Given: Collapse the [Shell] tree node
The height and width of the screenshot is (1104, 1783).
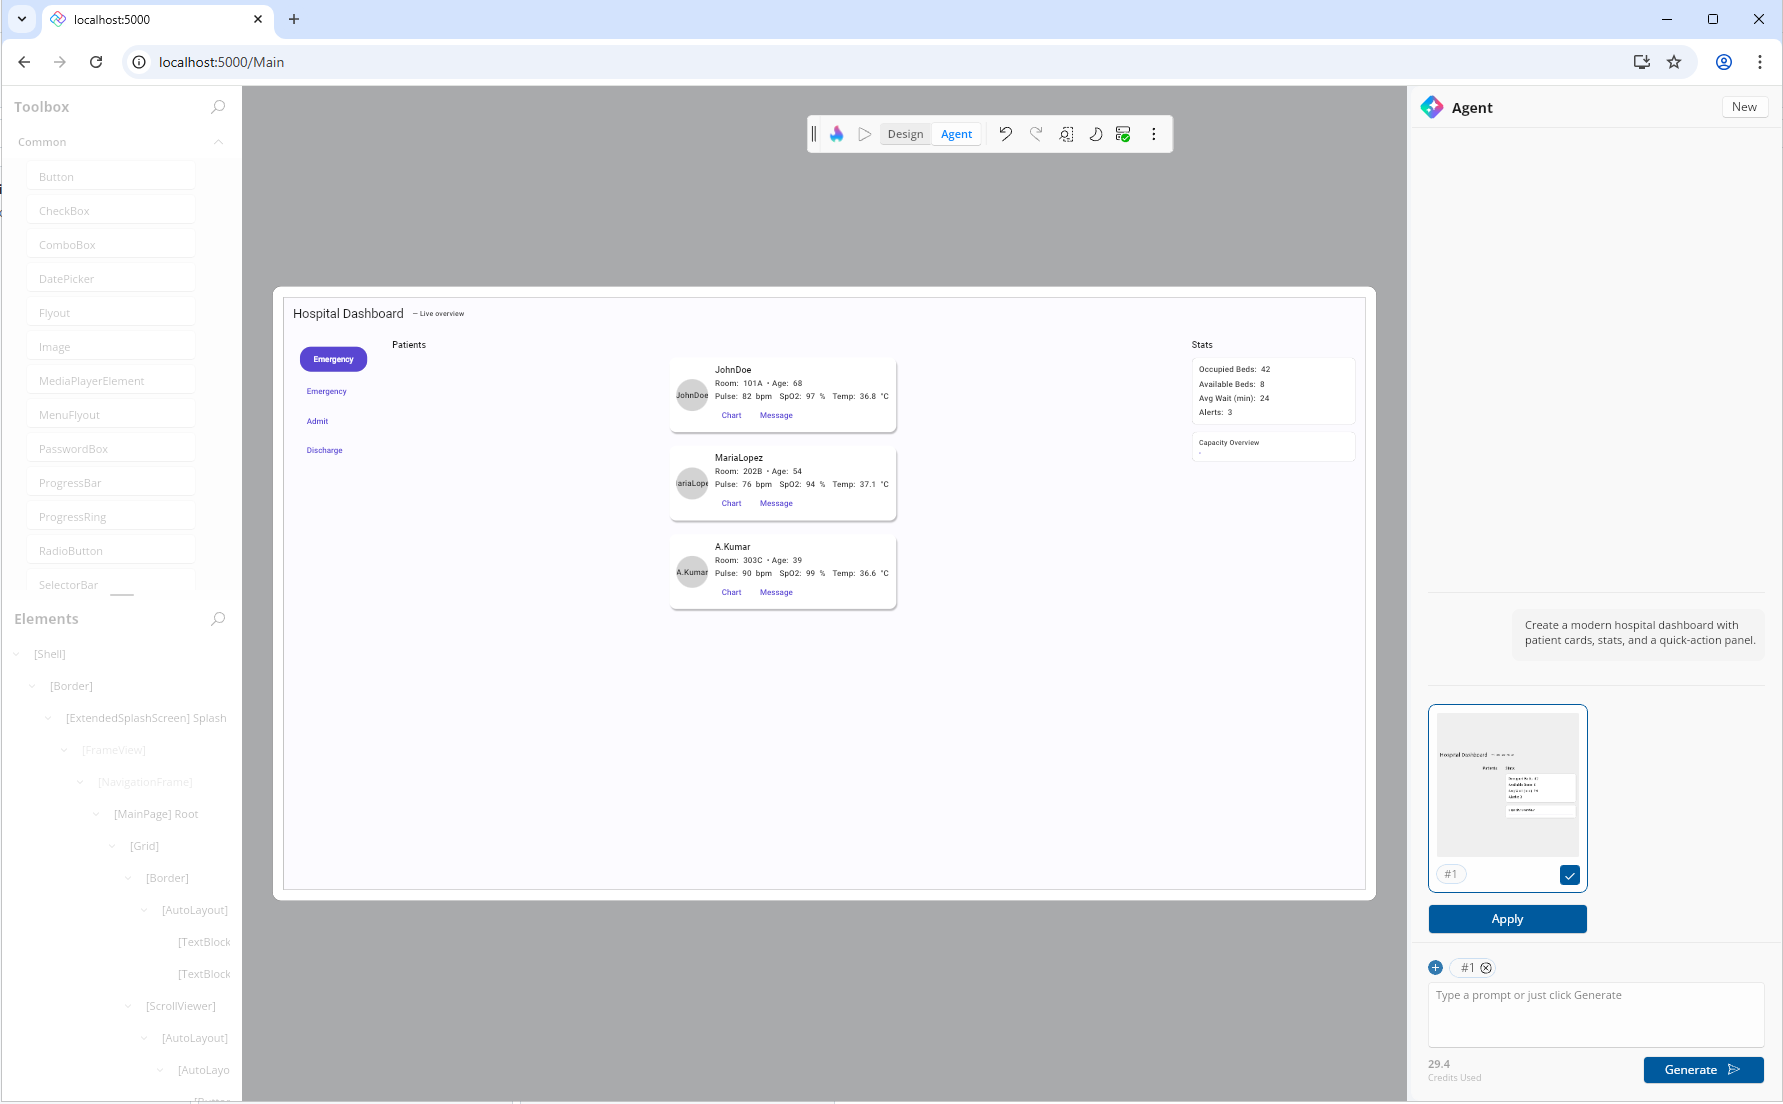Looking at the screenshot, I should [17, 654].
